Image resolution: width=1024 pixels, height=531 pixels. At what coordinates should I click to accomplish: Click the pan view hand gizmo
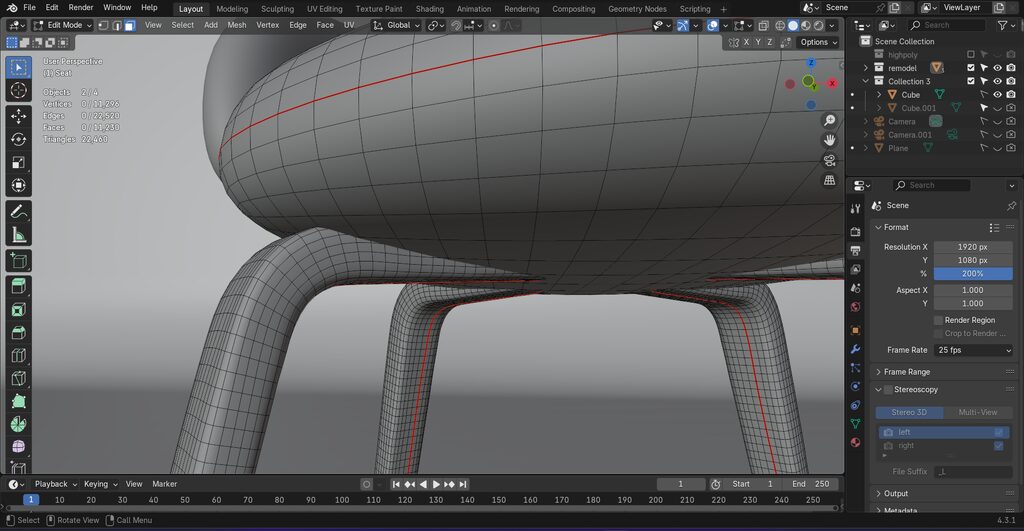tap(830, 140)
